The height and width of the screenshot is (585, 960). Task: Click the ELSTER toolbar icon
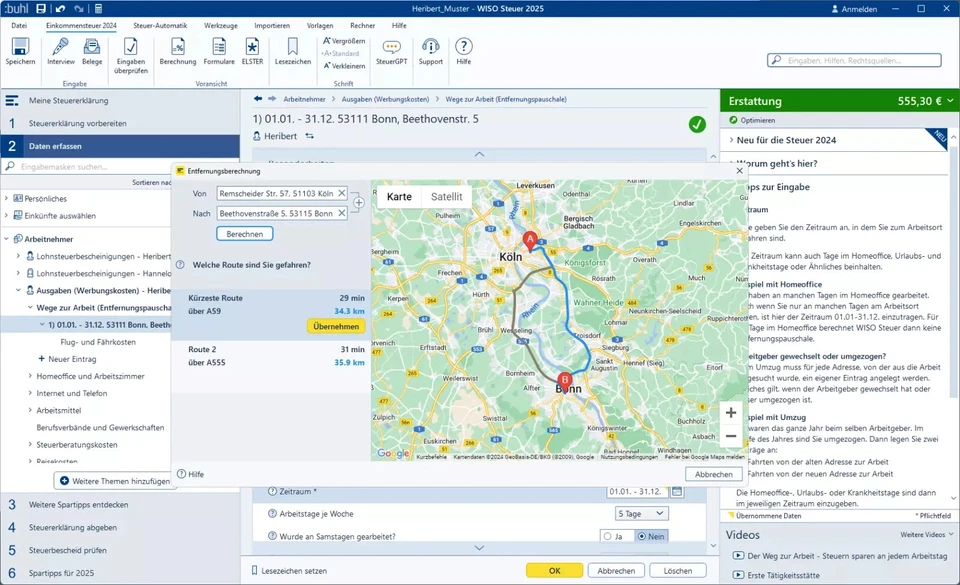click(252, 47)
